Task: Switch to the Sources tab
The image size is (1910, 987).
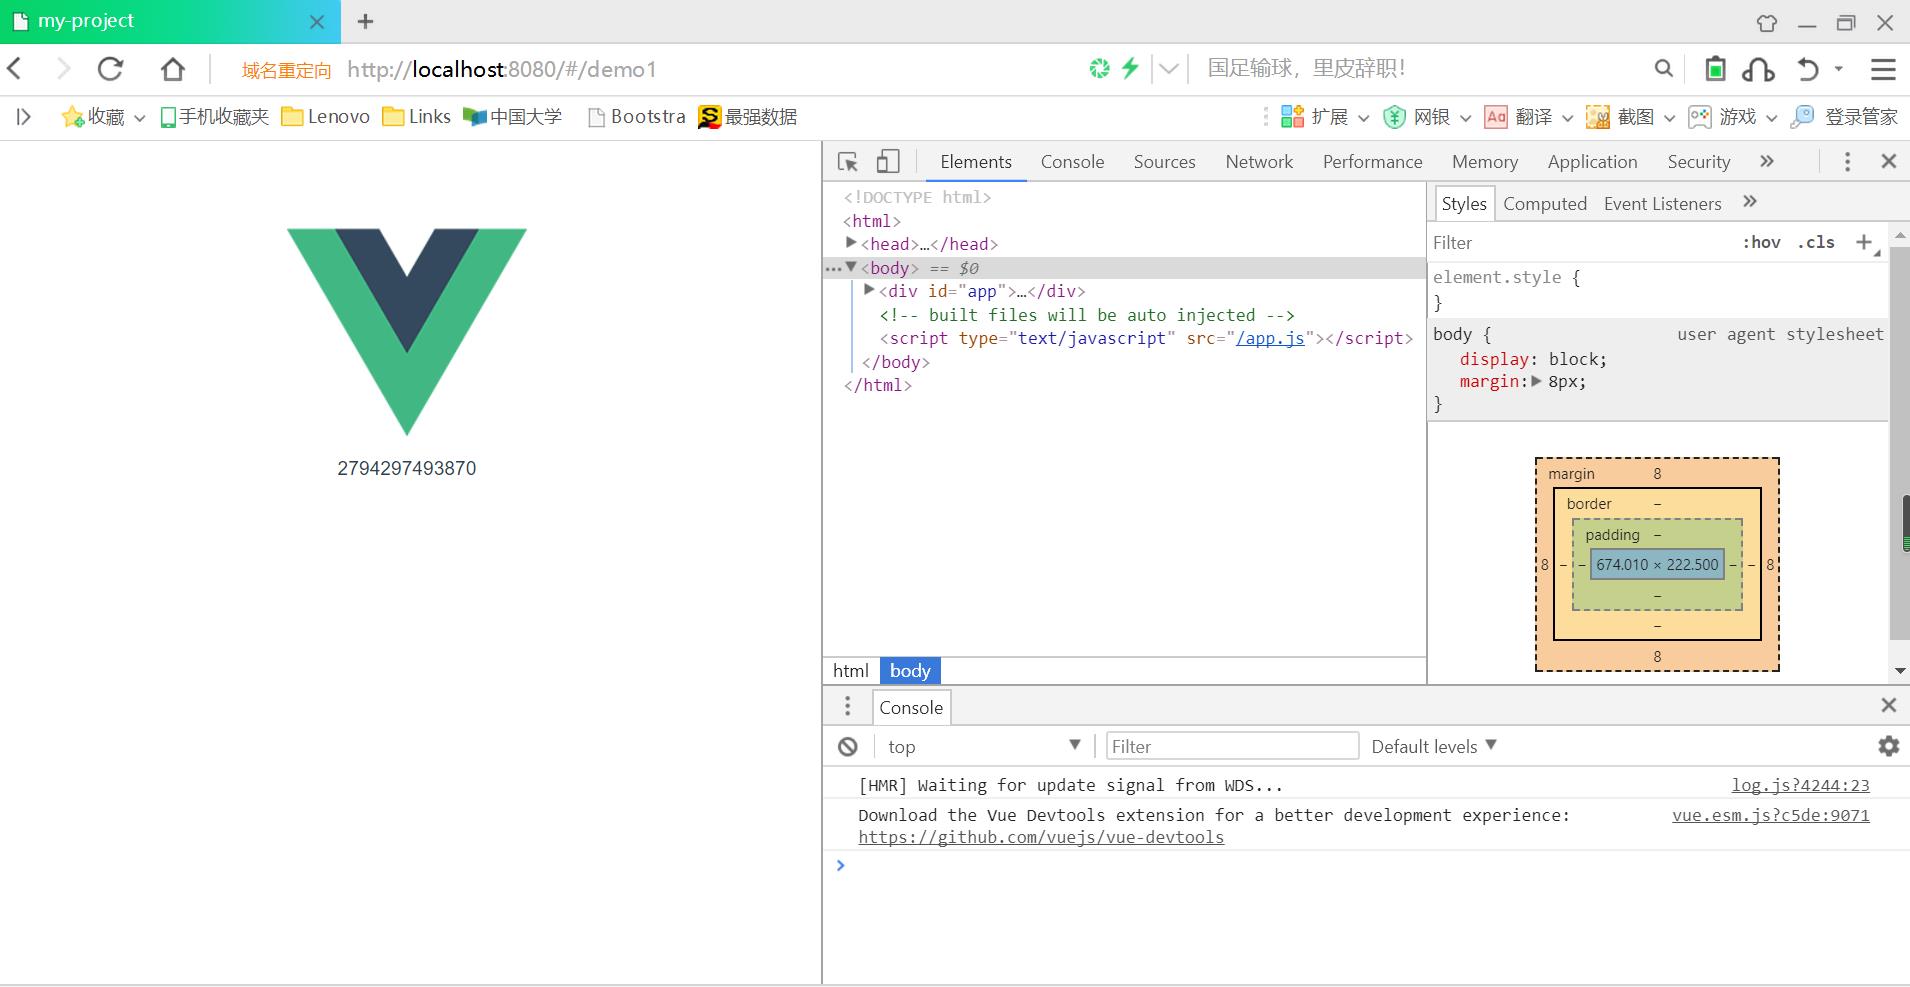Action: tap(1164, 162)
